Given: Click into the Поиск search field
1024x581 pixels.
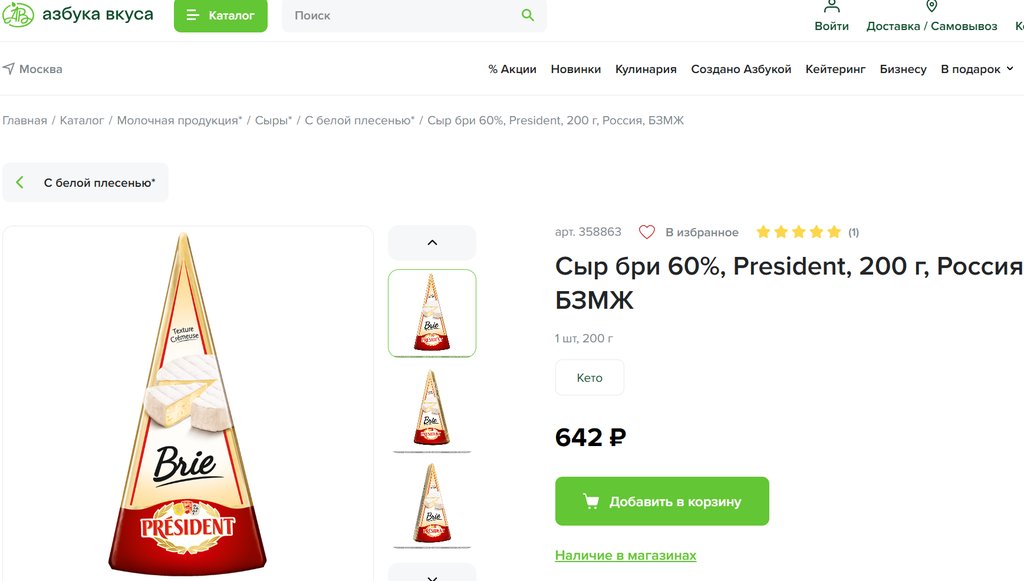Looking at the screenshot, I should [x=400, y=15].
